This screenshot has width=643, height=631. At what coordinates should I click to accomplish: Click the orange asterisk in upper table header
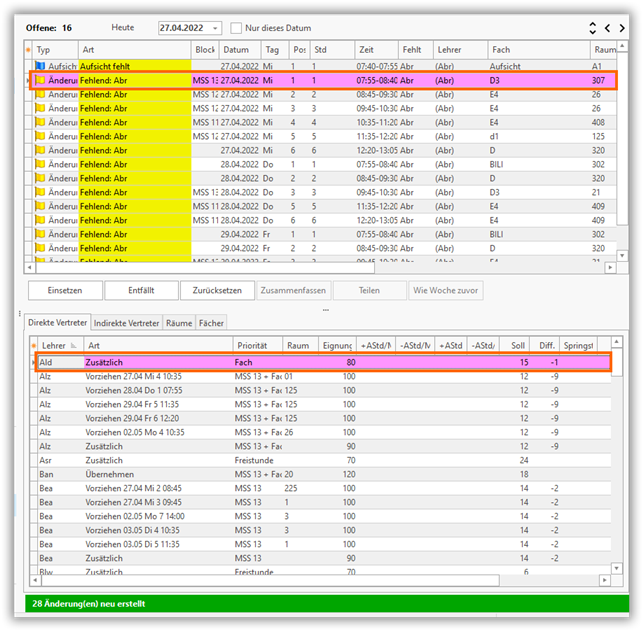pos(28,48)
